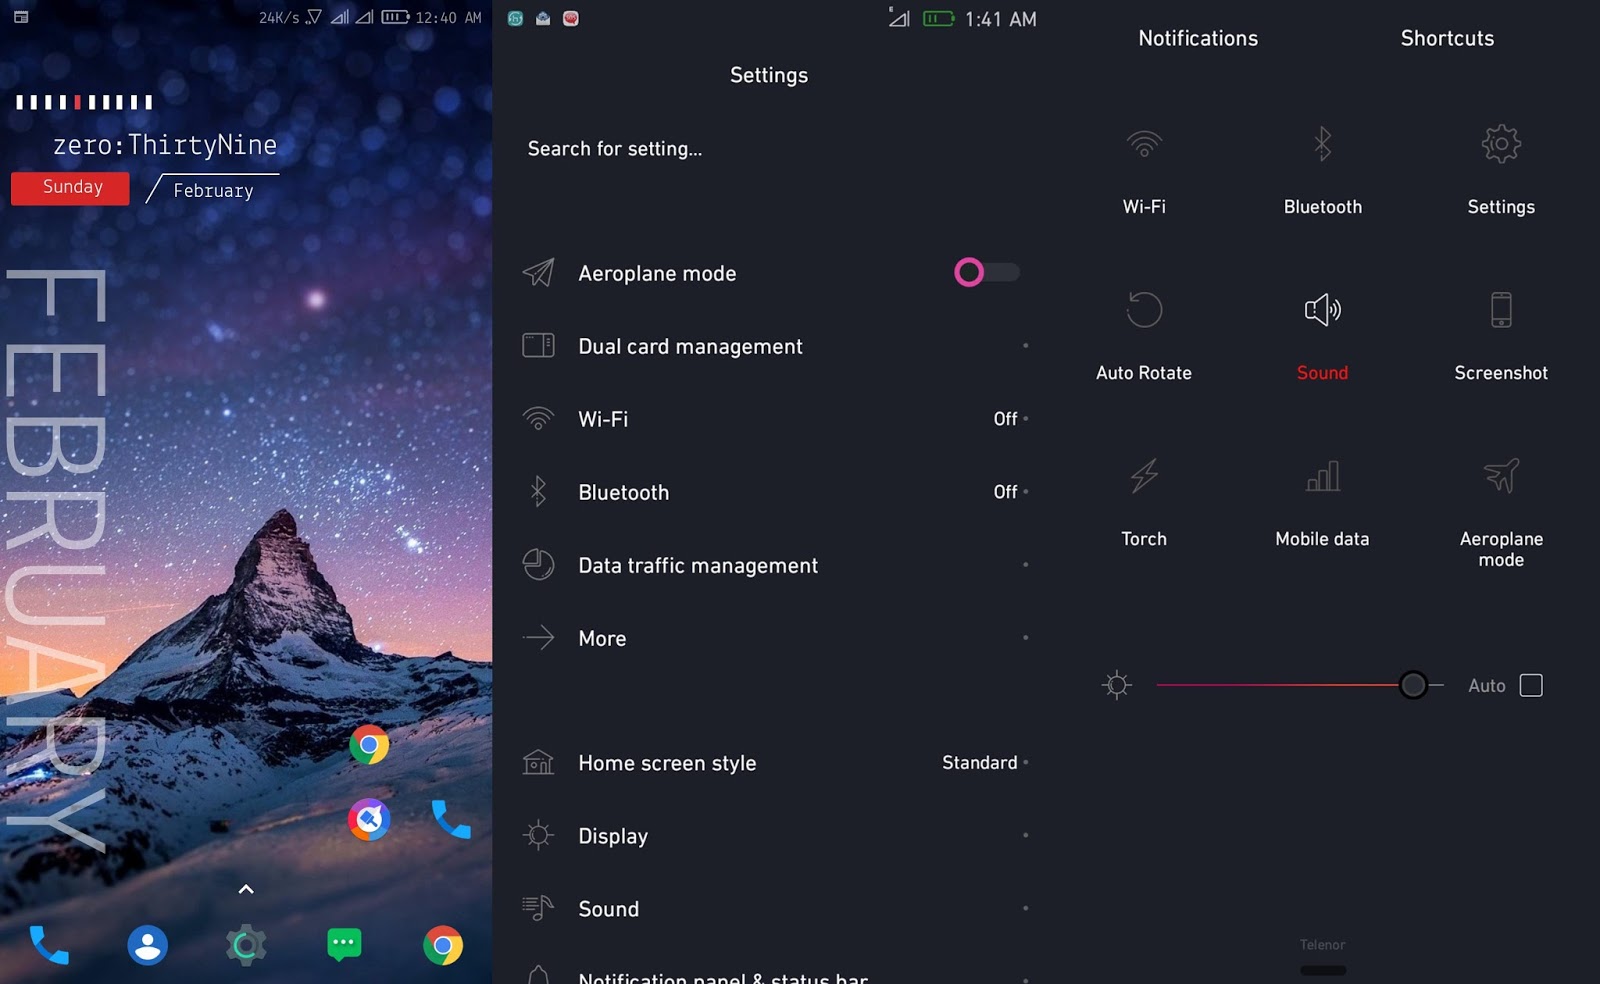
Task: Click the Search for setting field
Action: (x=768, y=149)
